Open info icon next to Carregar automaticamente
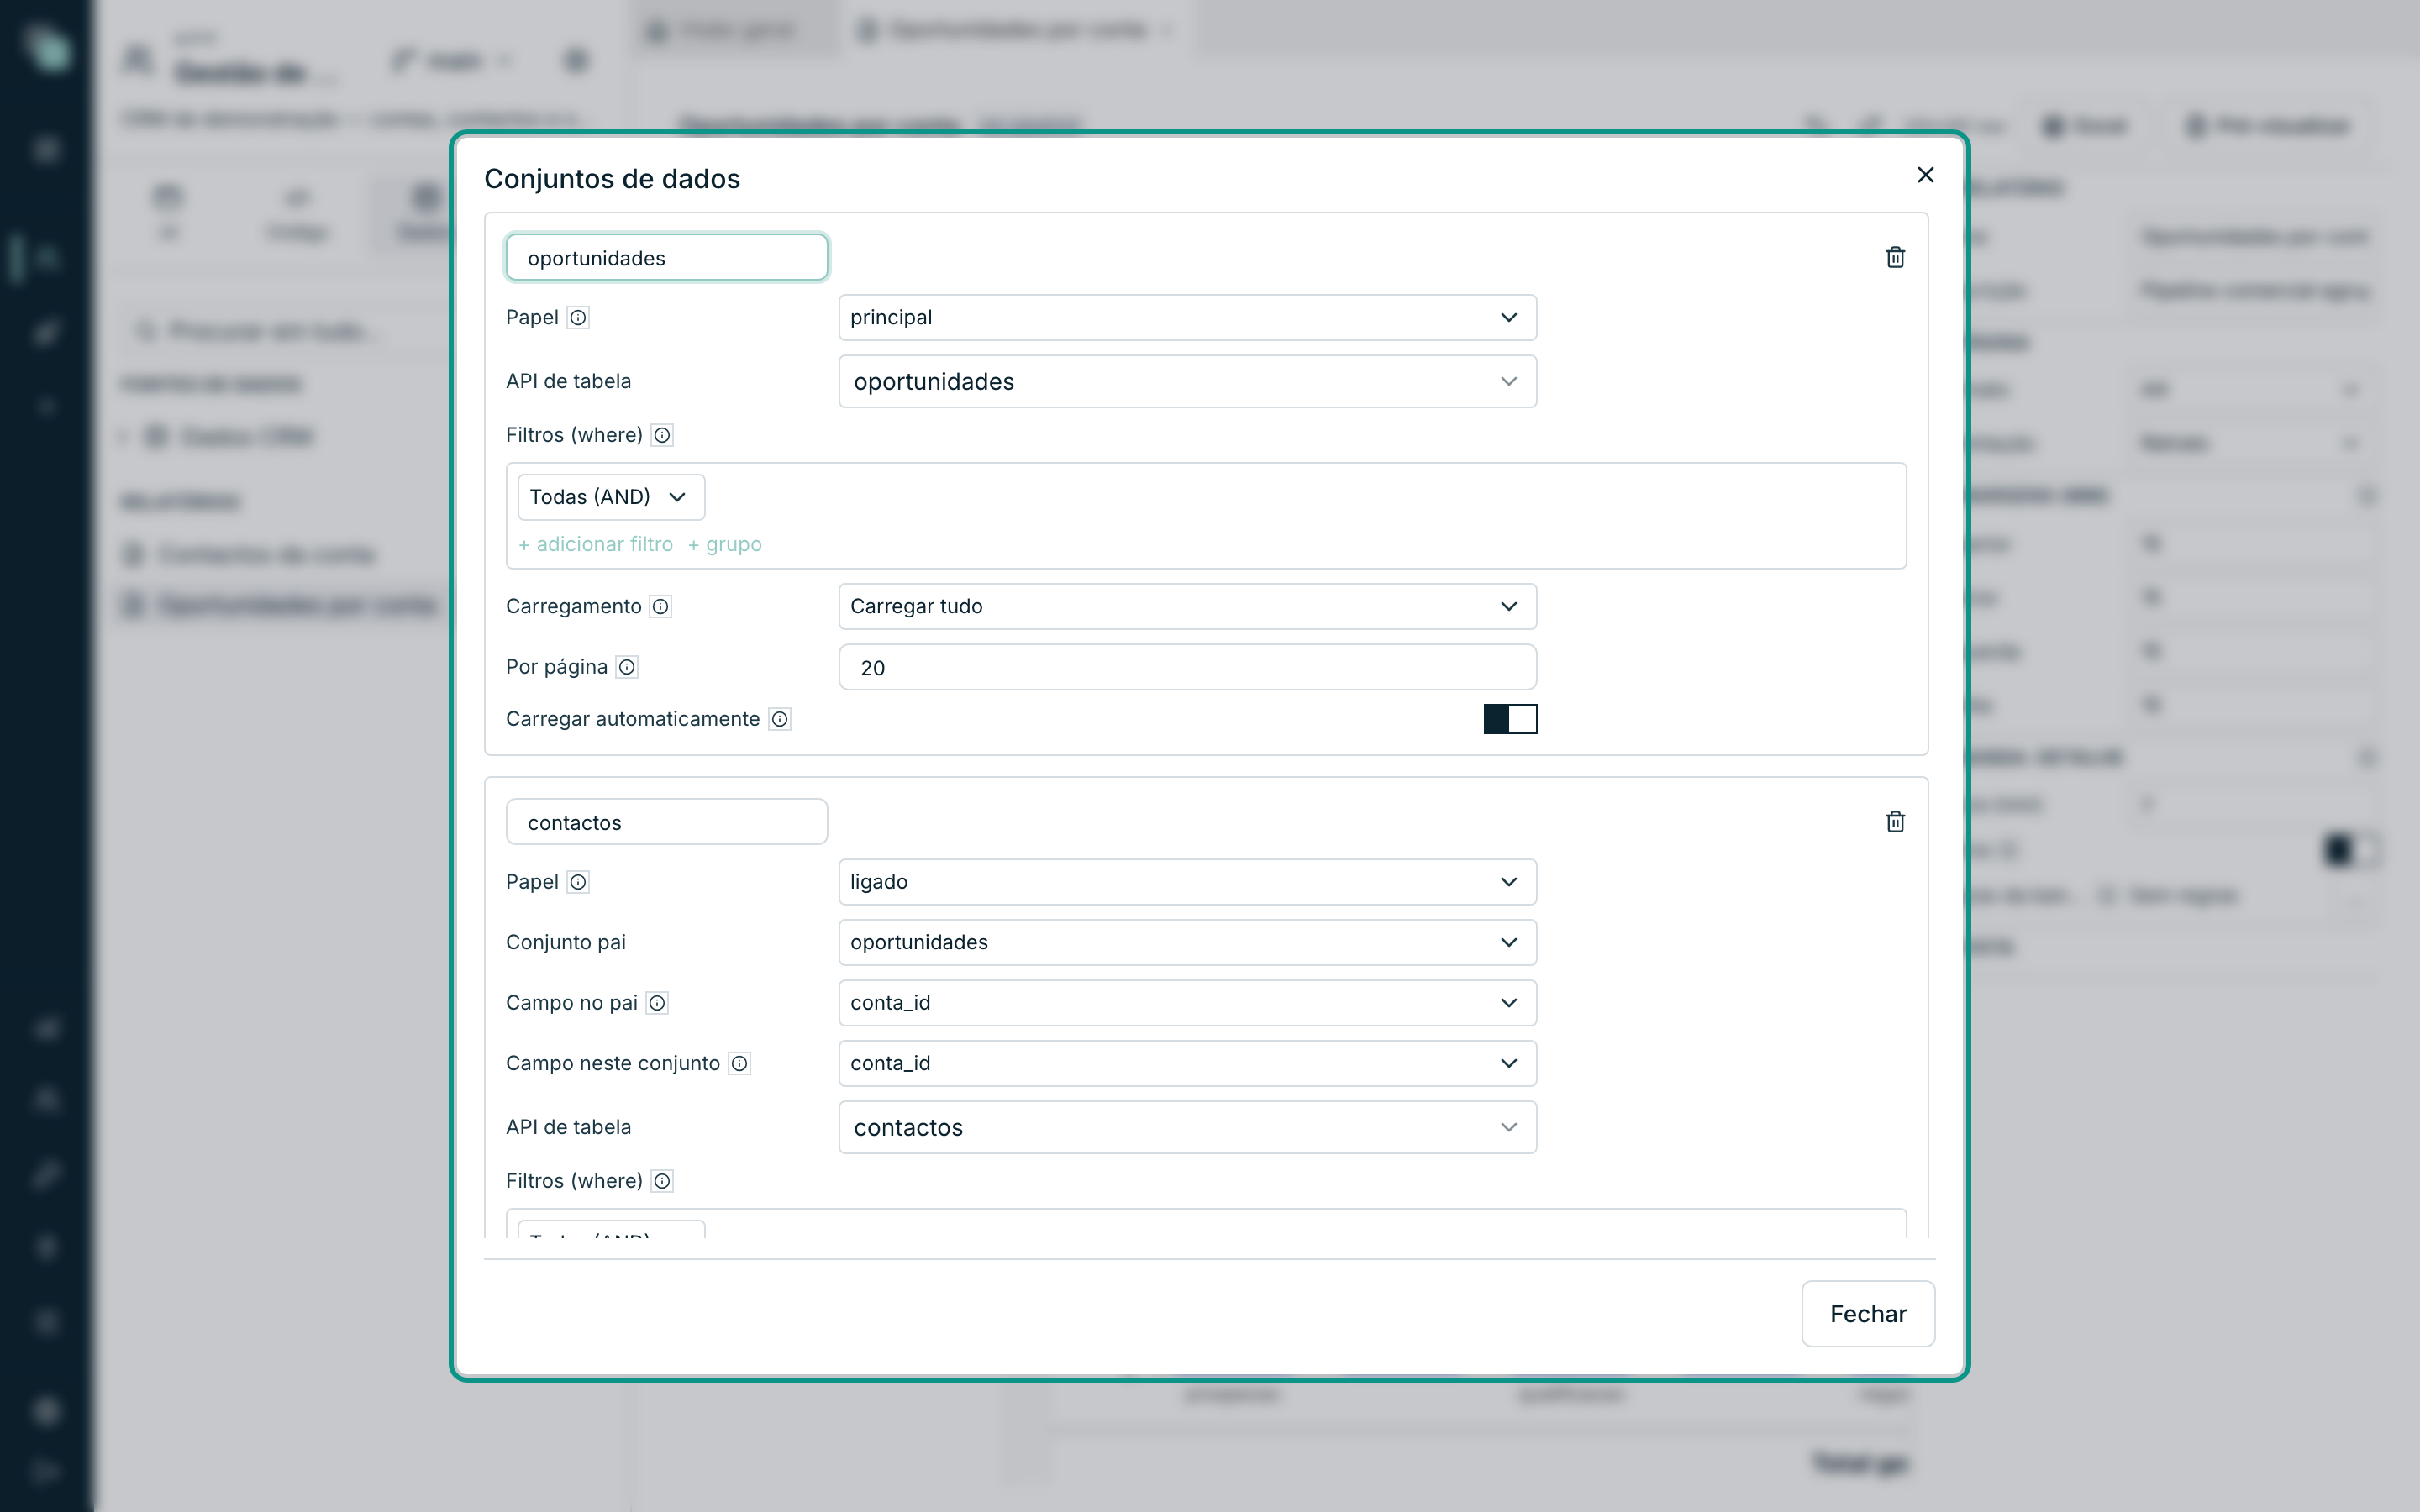This screenshot has width=2420, height=1512. tap(780, 719)
